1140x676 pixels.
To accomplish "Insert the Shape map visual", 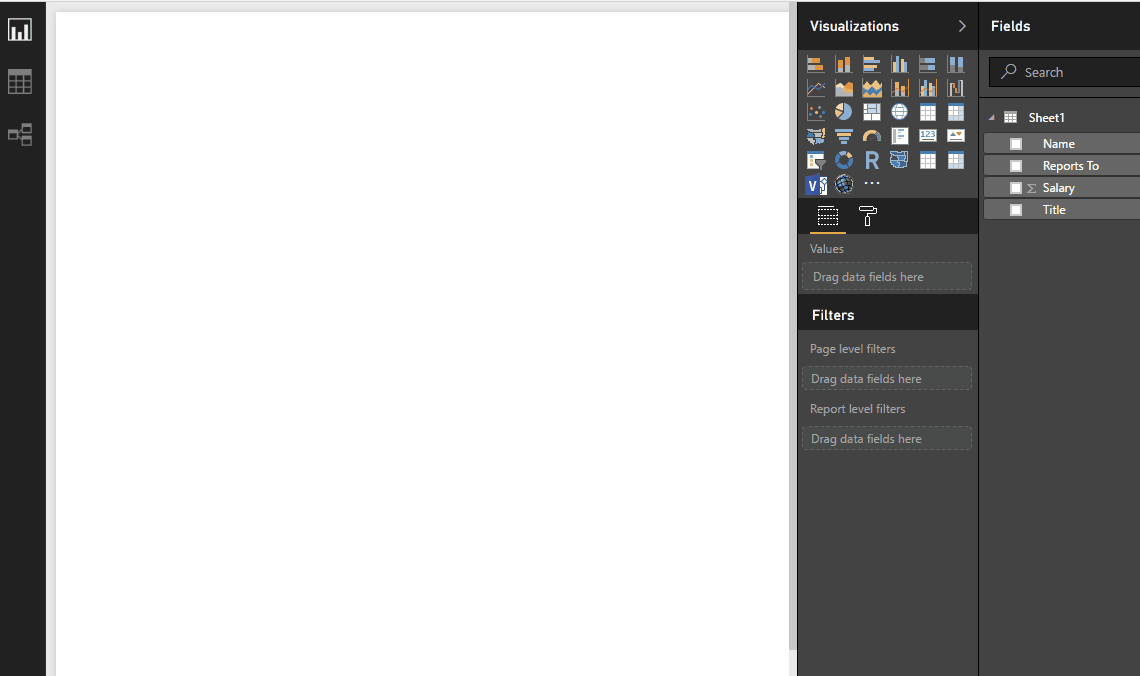I will tap(899, 161).
